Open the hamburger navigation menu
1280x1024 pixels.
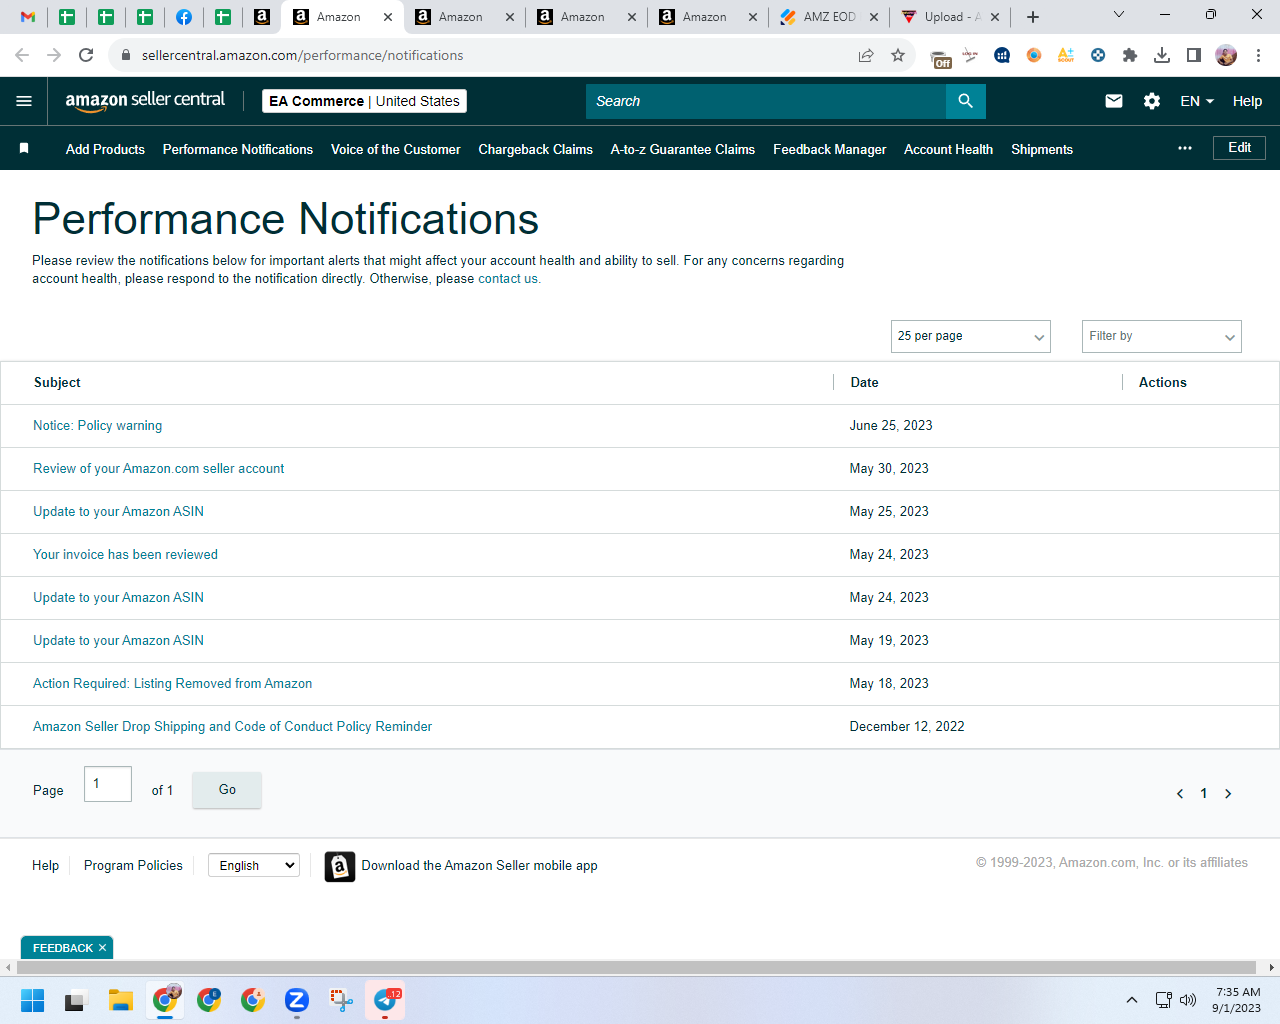[x=24, y=101]
